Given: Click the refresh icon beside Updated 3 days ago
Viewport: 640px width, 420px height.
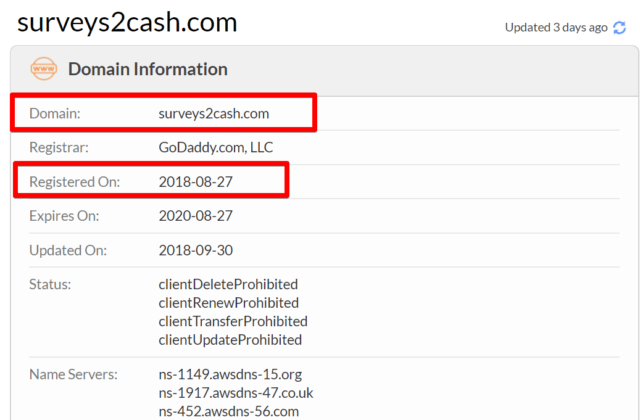Looking at the screenshot, I should pos(620,28).
